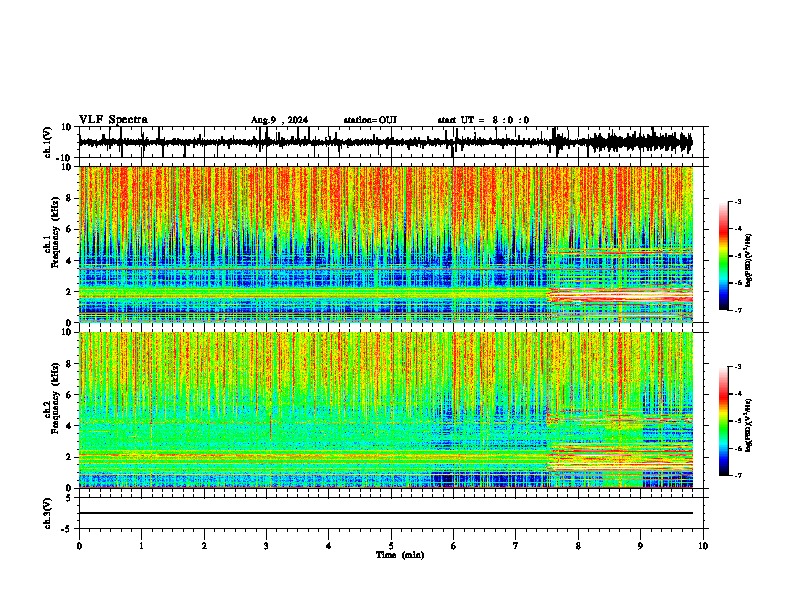Click the flat ch.3 voltage trace line
The width and height of the screenshot is (792, 612).
pos(385,513)
